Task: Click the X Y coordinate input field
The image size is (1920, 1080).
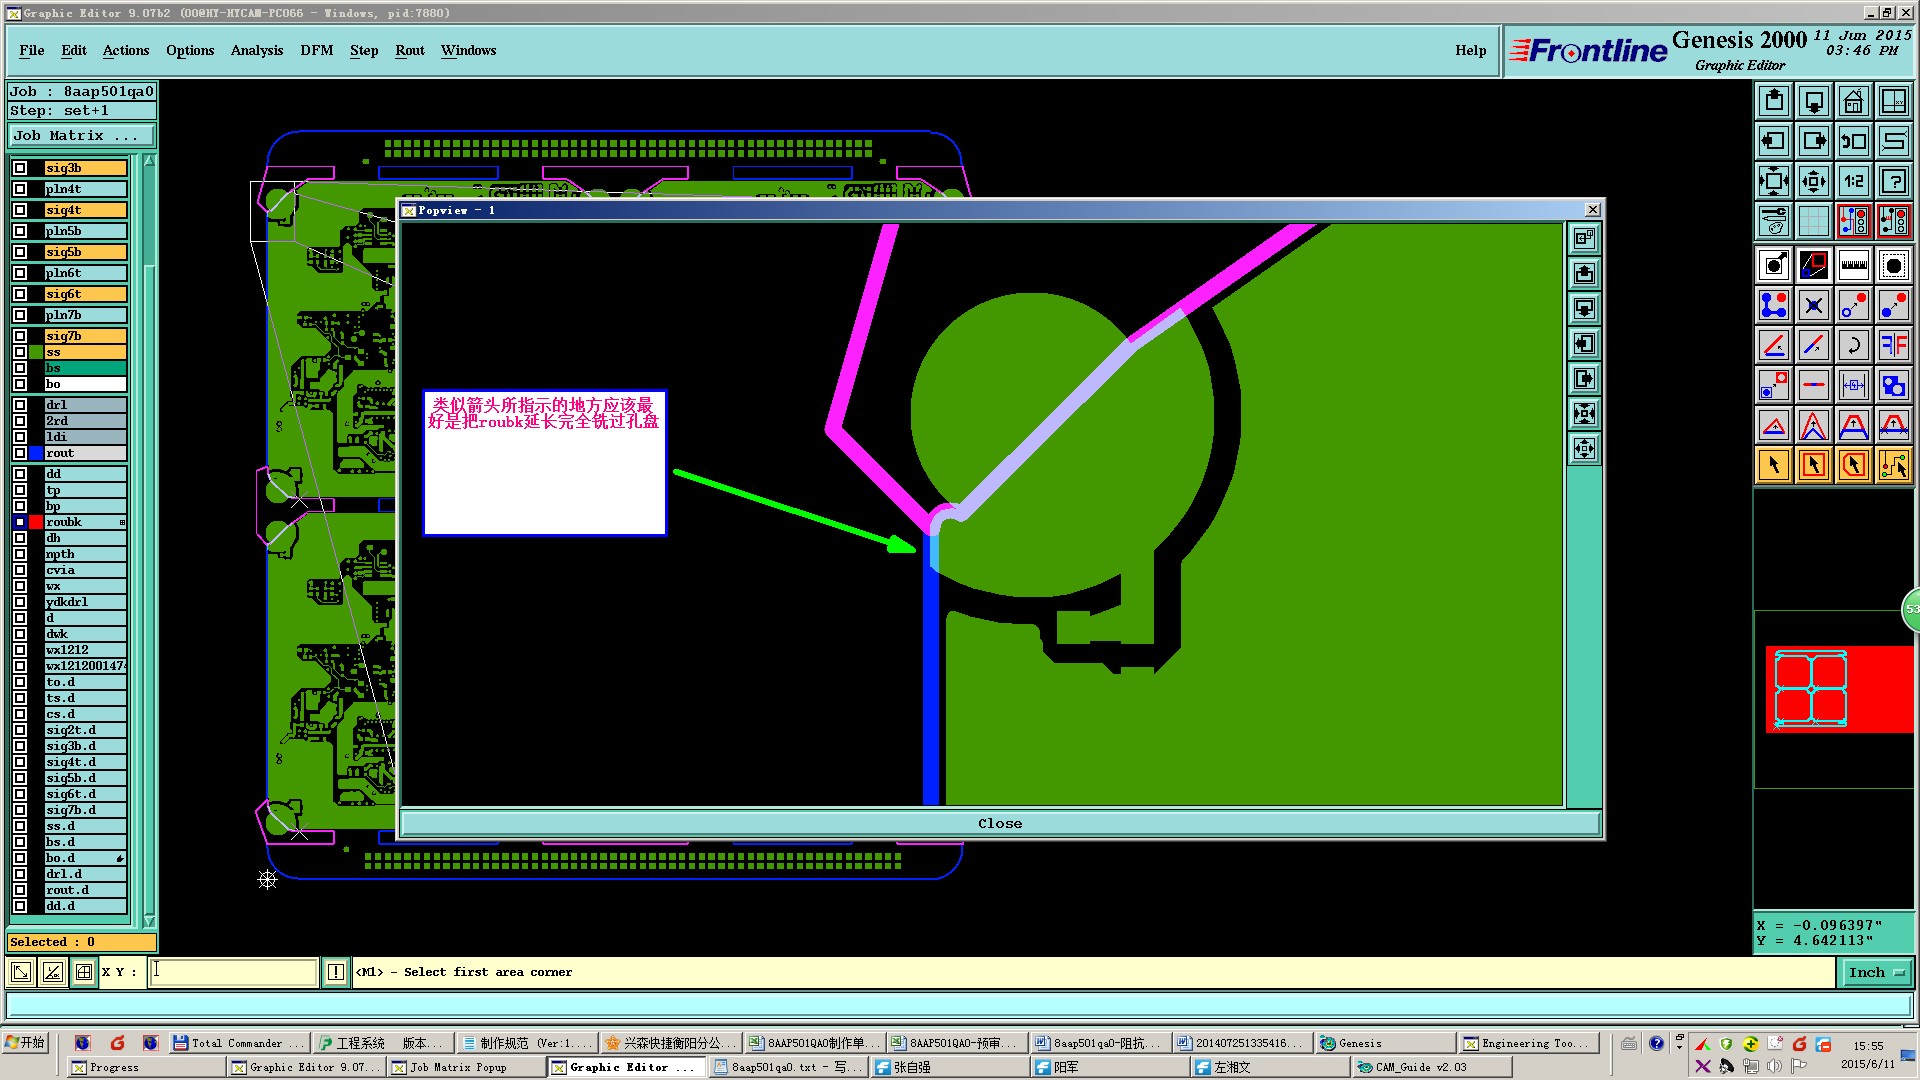Action: 234,972
